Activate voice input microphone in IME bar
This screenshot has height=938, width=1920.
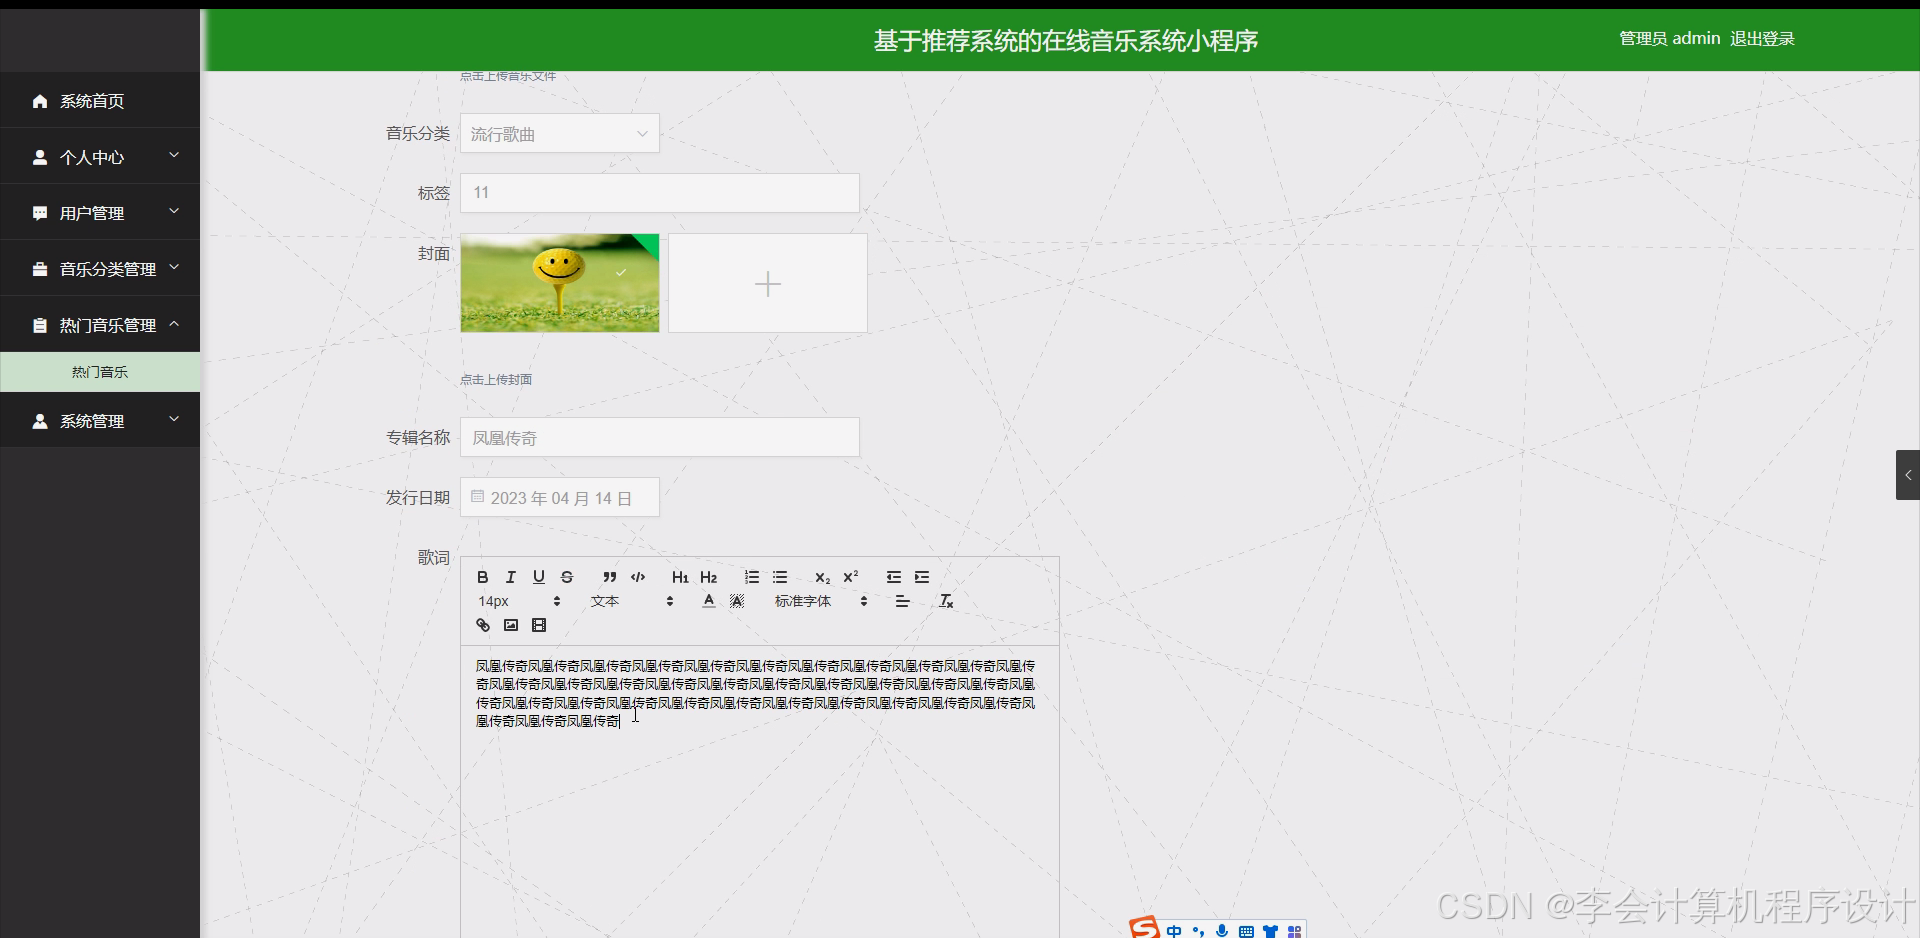(x=1222, y=931)
